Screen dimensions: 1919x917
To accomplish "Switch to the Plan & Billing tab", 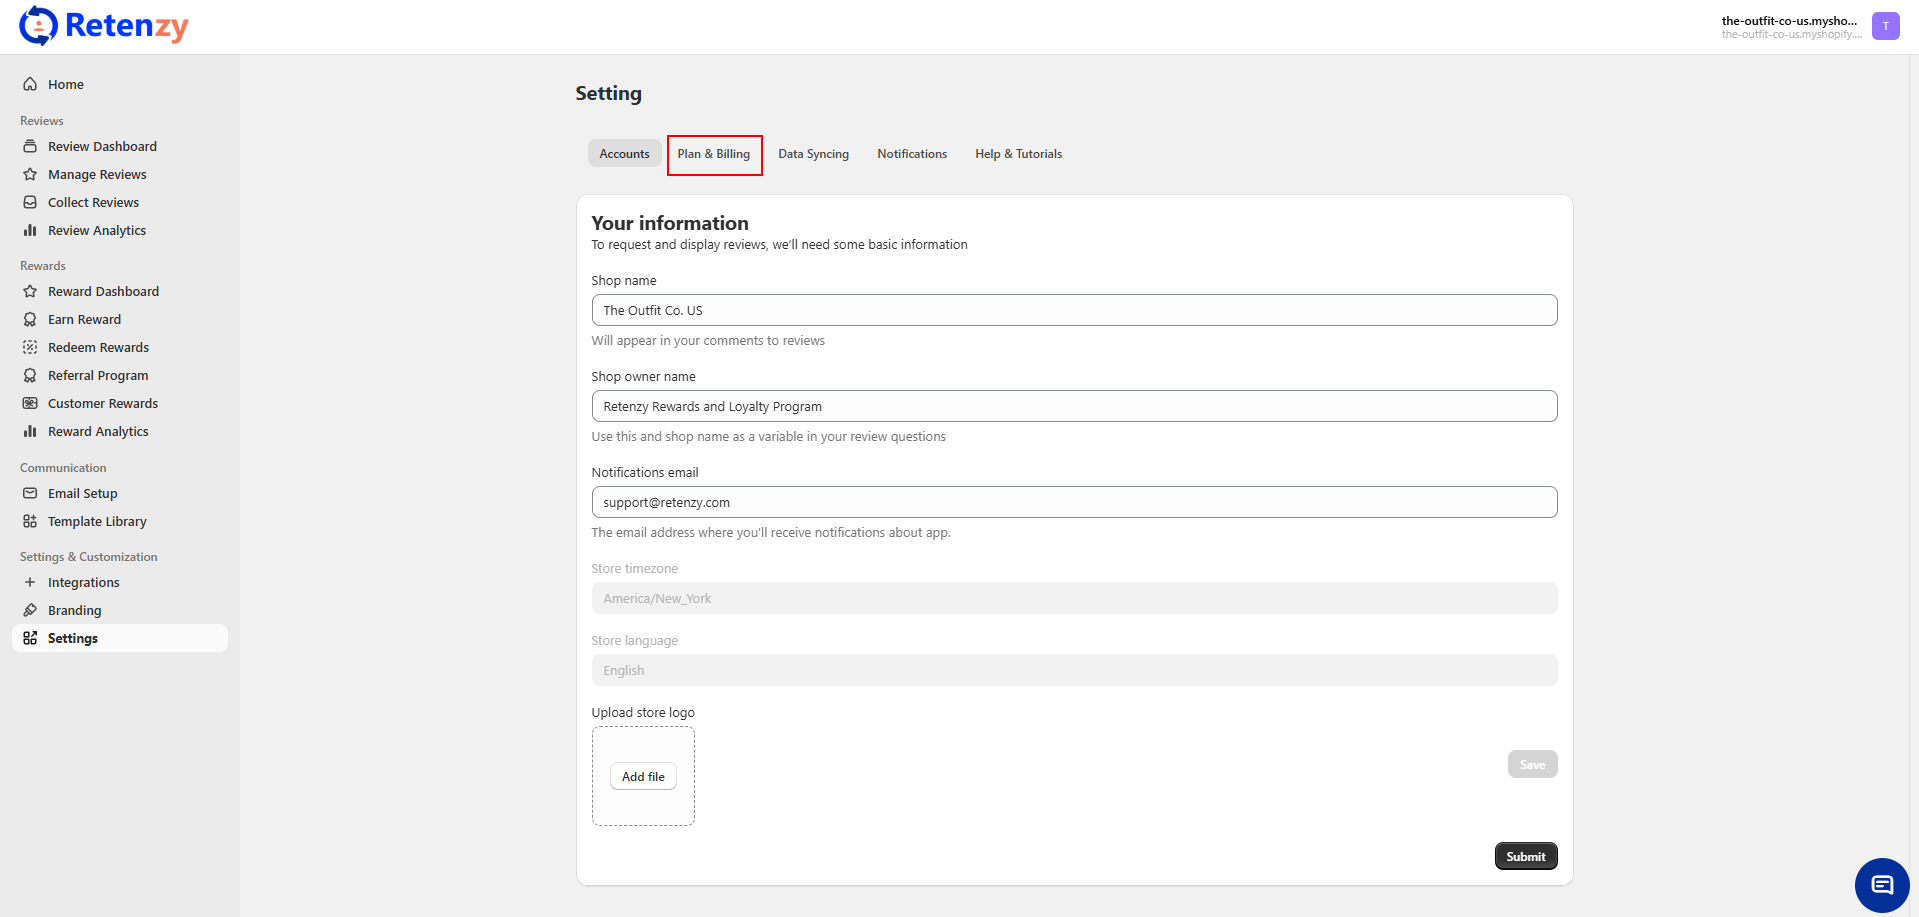I will [714, 154].
